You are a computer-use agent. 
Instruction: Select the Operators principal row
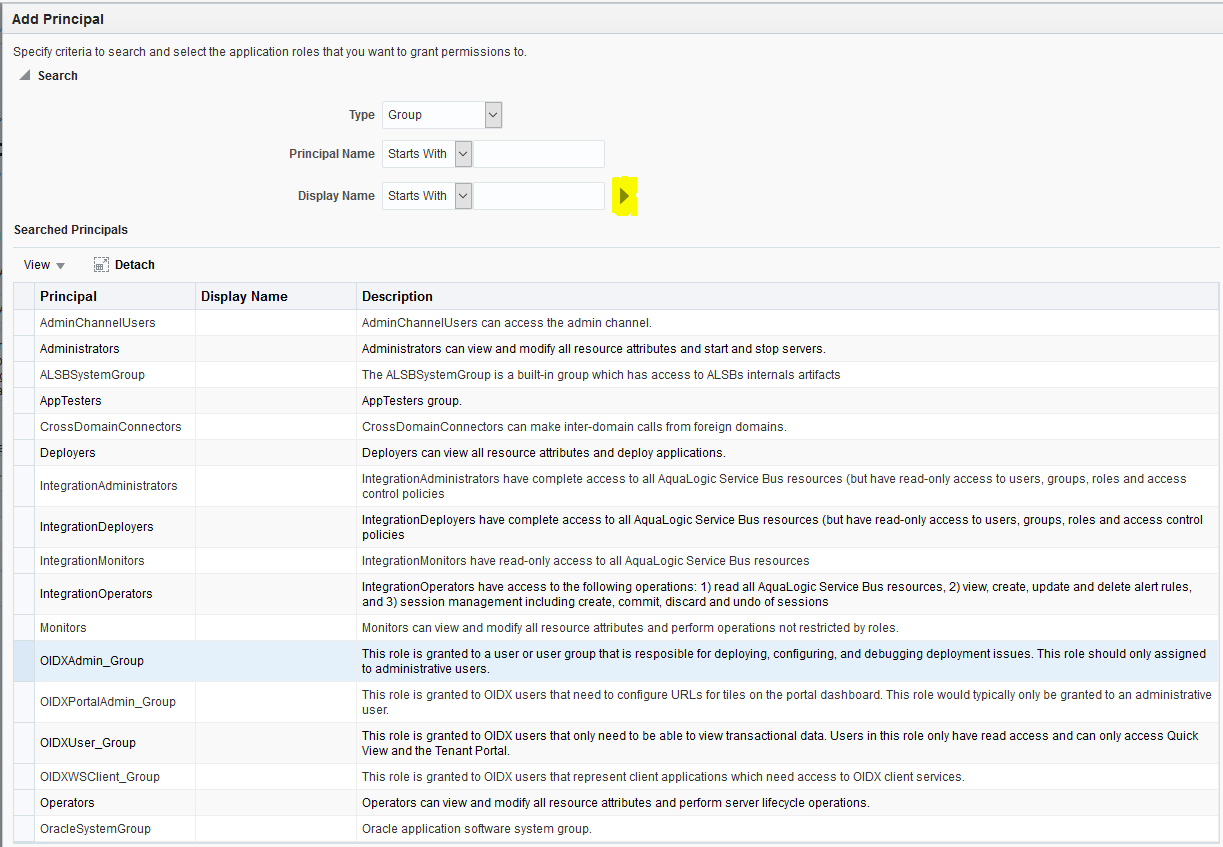coord(67,802)
